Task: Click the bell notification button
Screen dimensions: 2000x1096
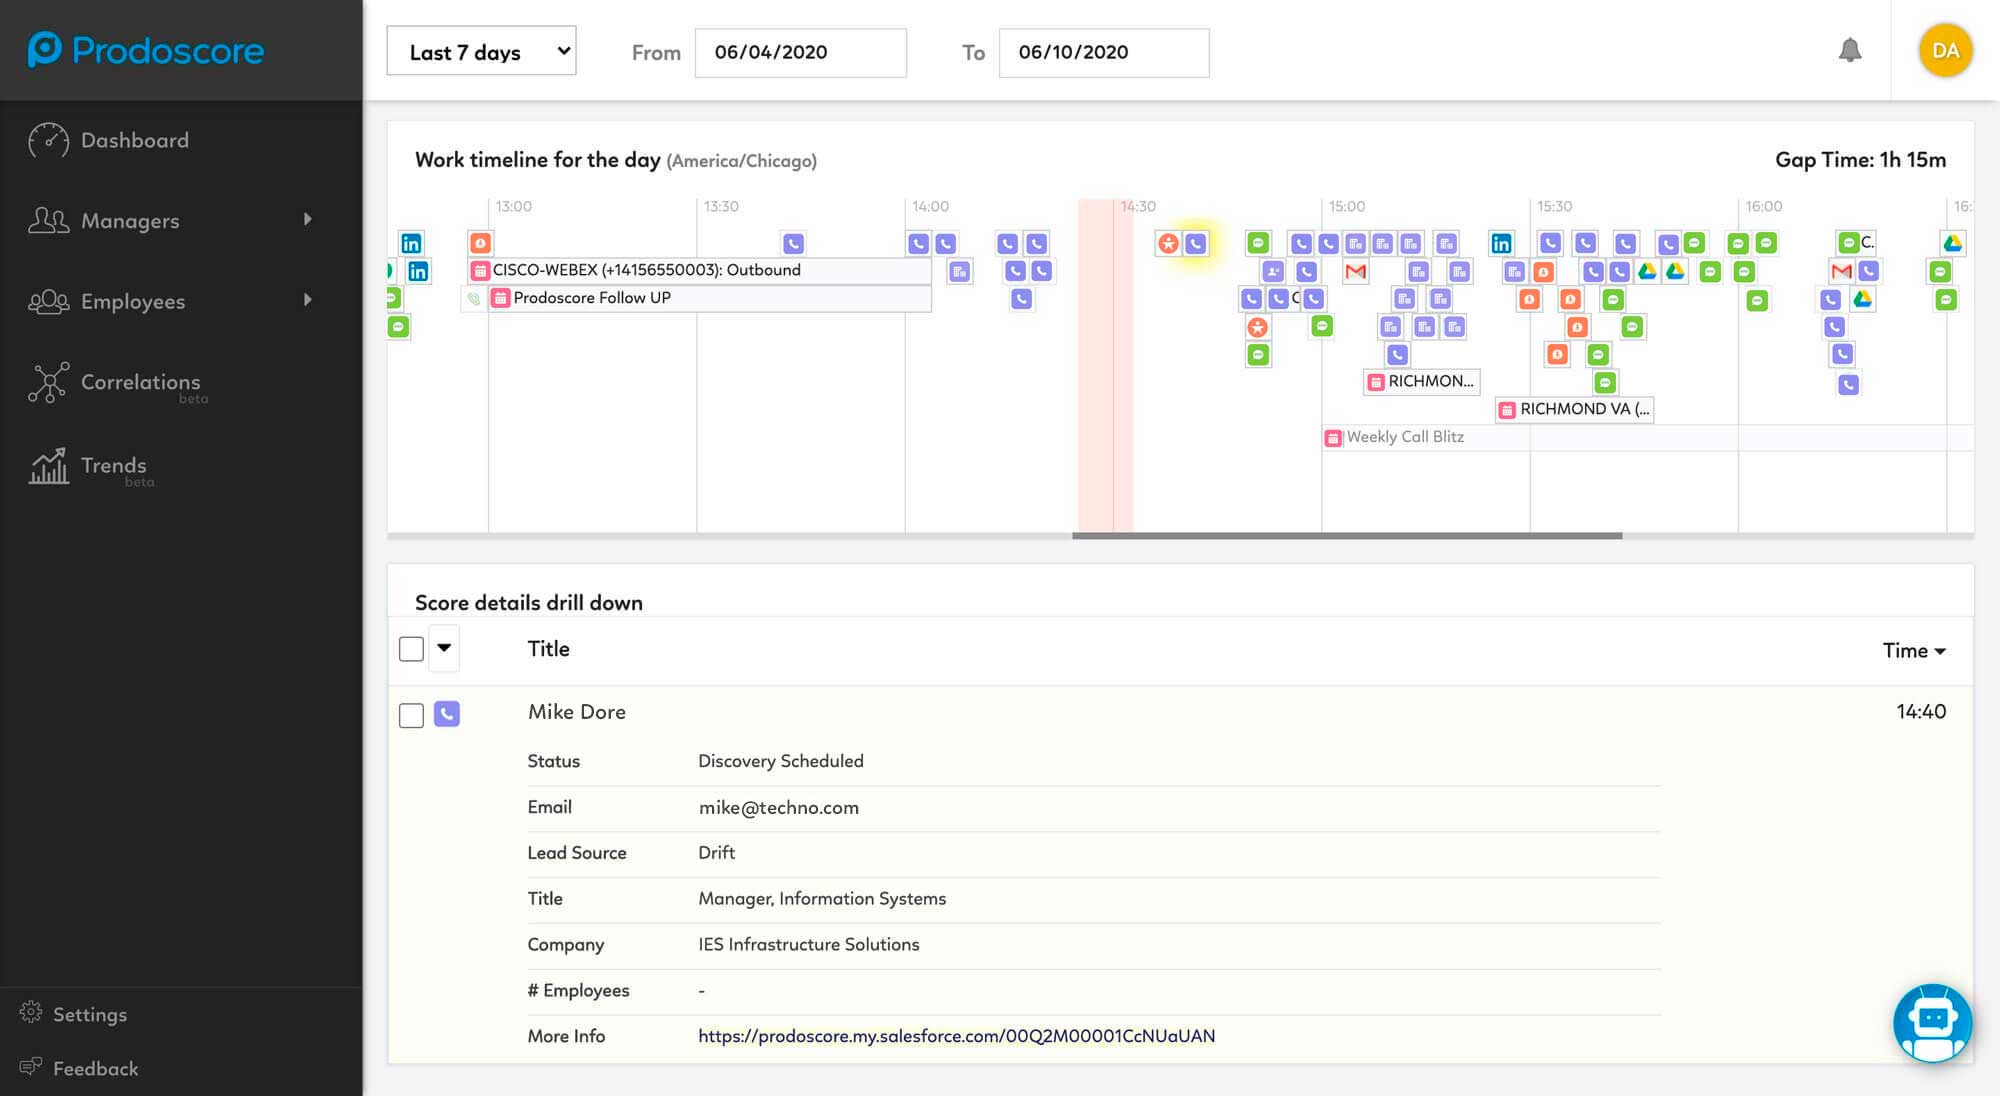Action: tap(1850, 49)
